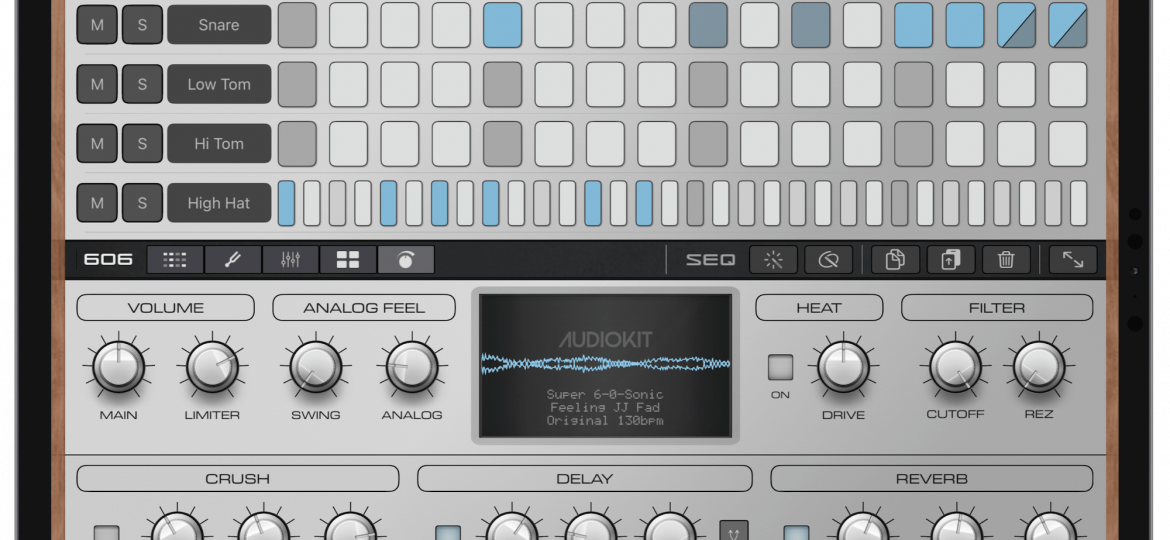Copy the current sequence pattern
The width and height of the screenshot is (1170, 540).
895,260
